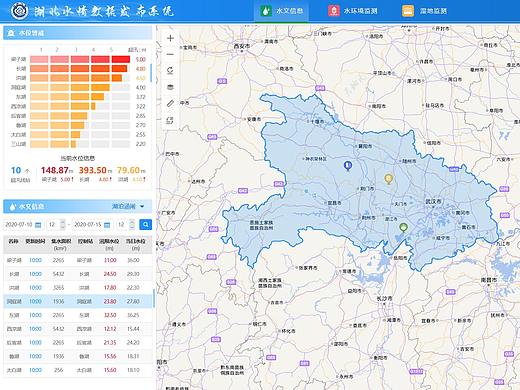
Task: Click the 5.00 value in the chart
Action: (141, 59)
